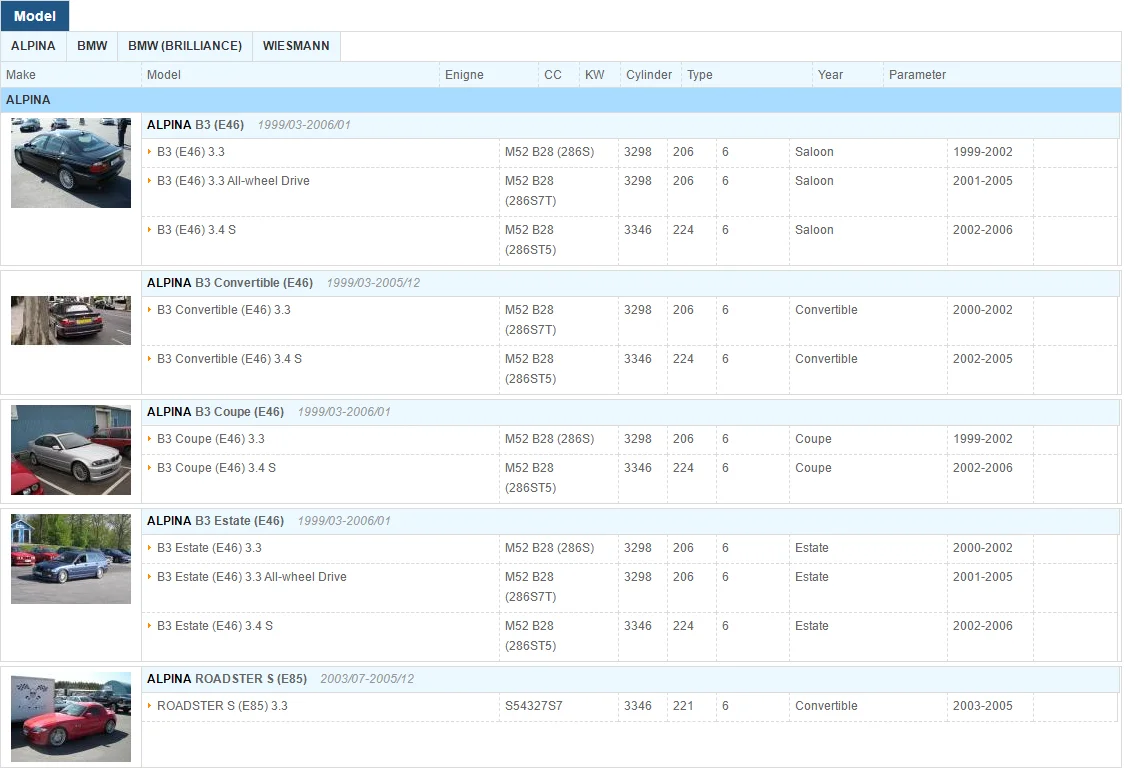Click year 1999-2002 in B3 (E46) 3.3 row
The image size is (1130, 771).
coord(983,152)
